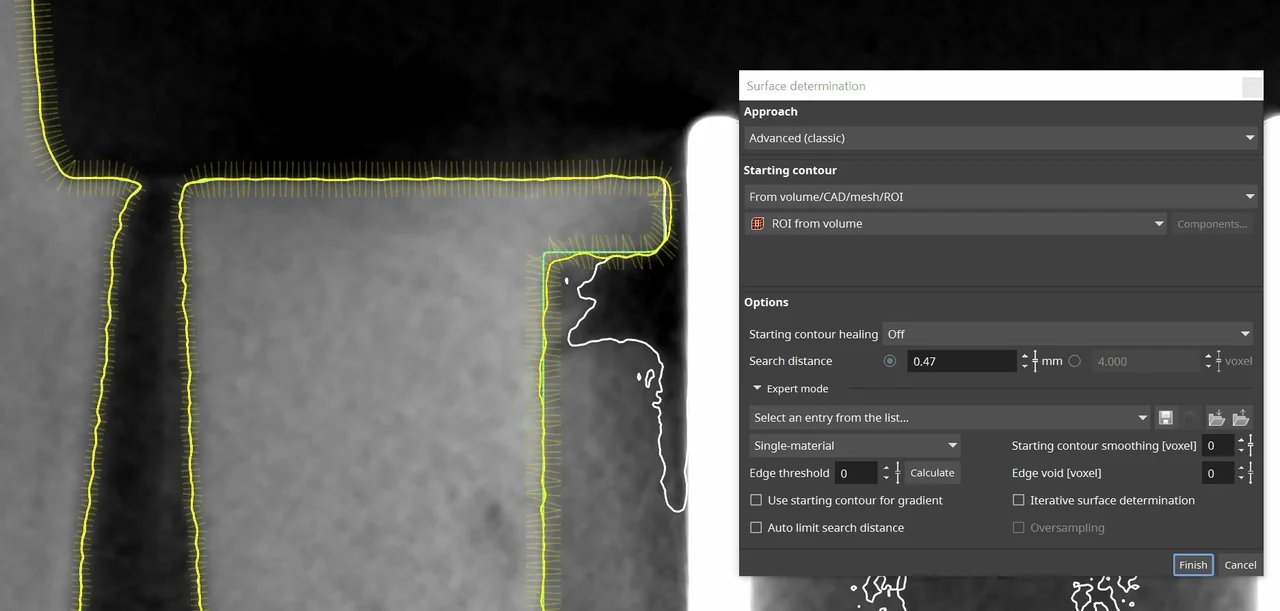Click the Components... button
This screenshot has height=611, width=1280.
[1212, 224]
